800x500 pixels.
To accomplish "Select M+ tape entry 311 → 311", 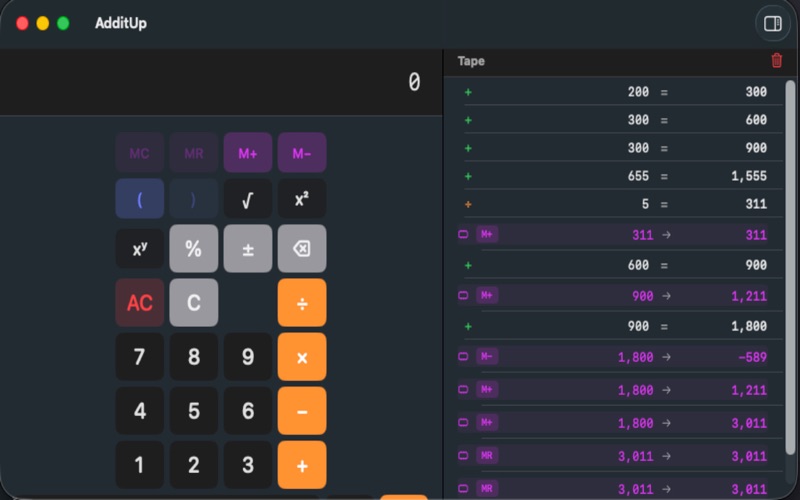I will pos(614,235).
